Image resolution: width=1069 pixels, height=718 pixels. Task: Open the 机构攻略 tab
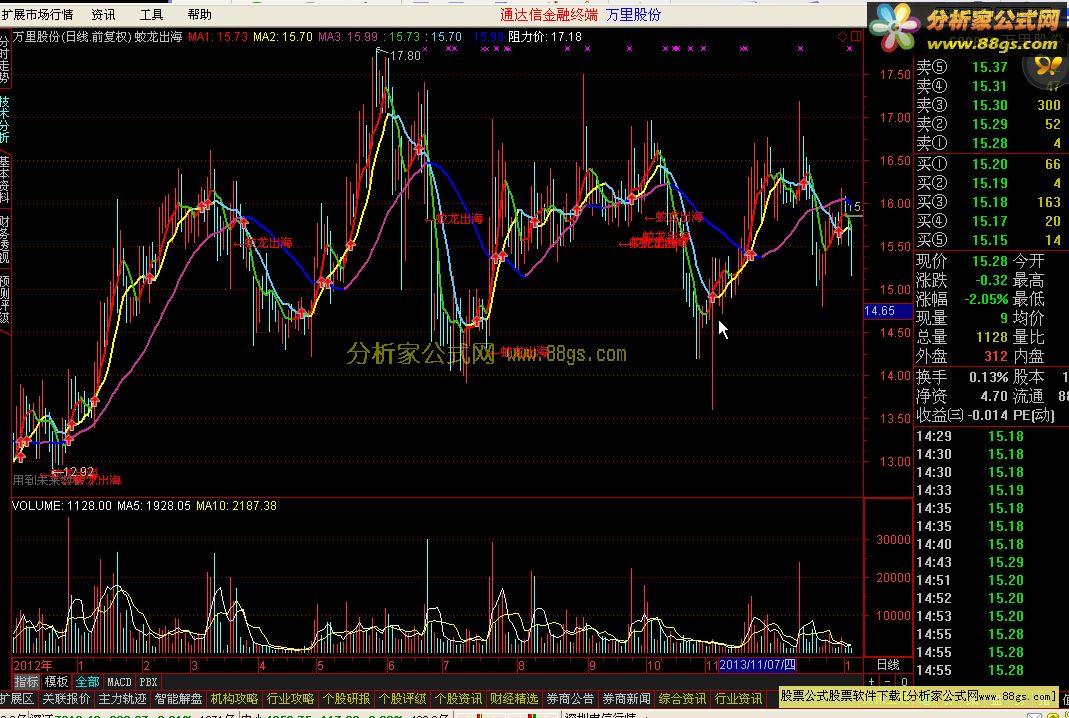[x=234, y=698]
